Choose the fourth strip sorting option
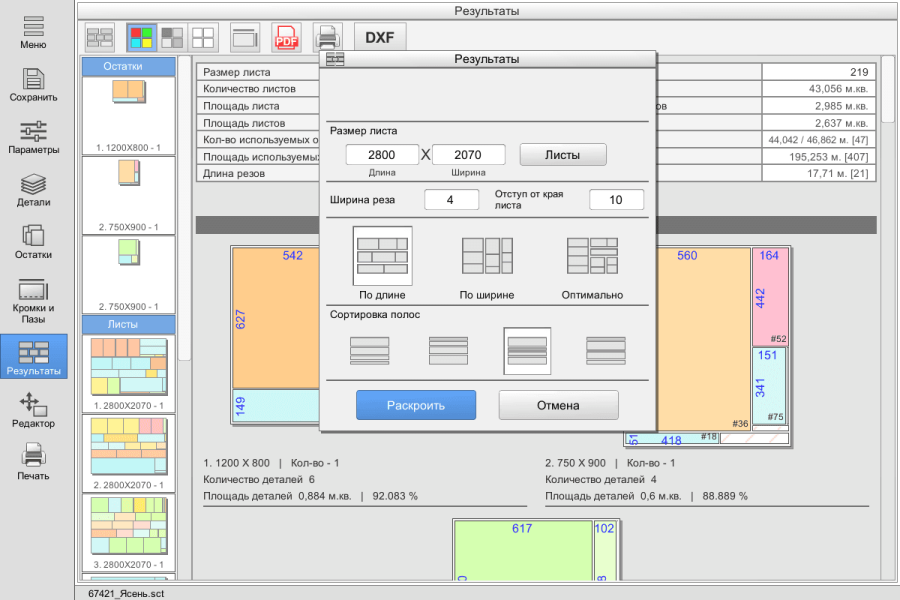Viewport: 900px width, 600px height. tap(606, 351)
